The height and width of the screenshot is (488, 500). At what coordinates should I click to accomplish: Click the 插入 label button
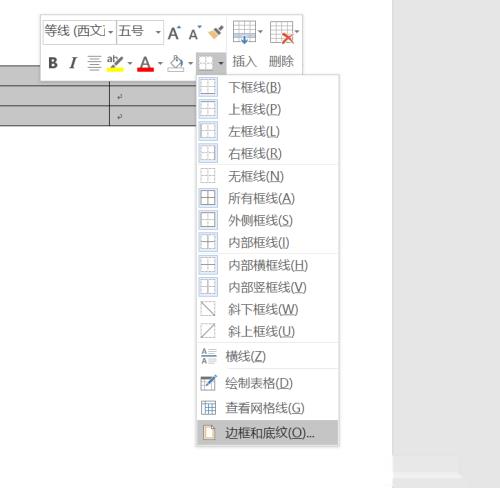pyautogui.click(x=244, y=61)
